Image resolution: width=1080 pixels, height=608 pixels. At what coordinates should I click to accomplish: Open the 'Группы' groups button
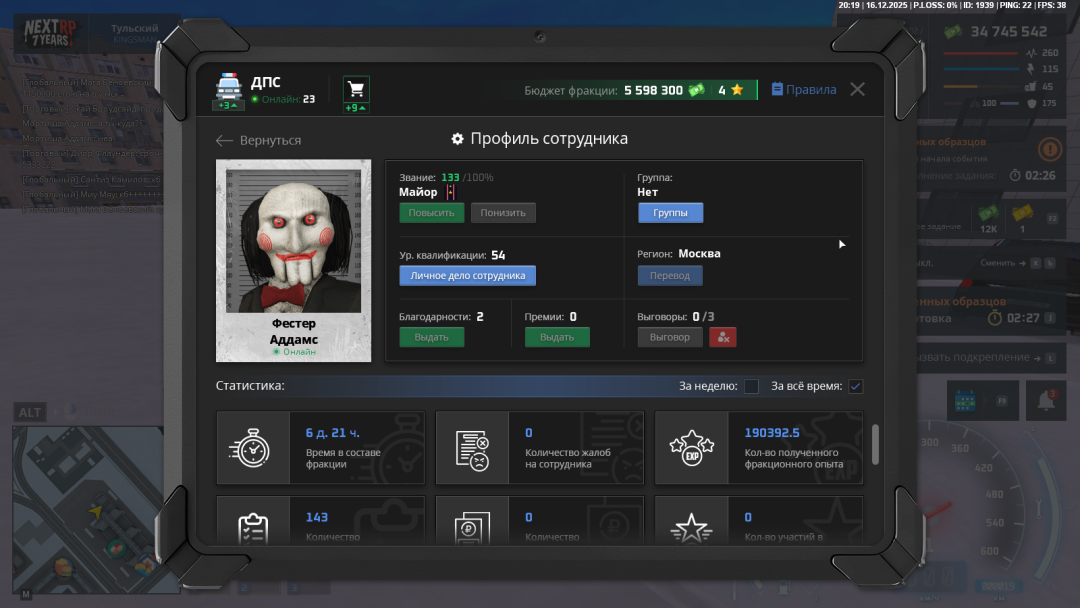[670, 212]
